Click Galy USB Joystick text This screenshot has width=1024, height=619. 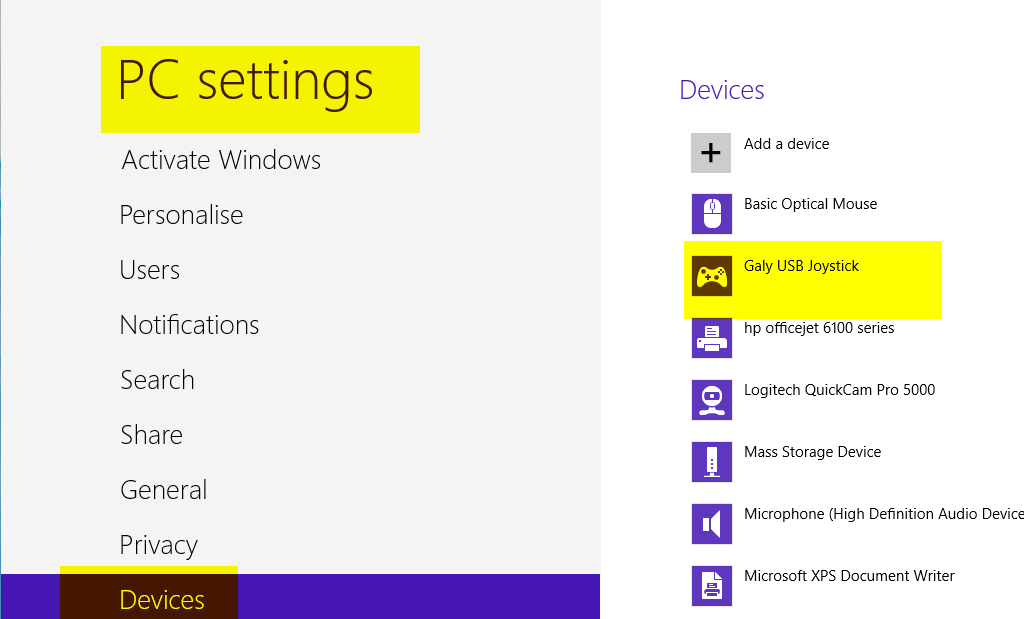[801, 266]
